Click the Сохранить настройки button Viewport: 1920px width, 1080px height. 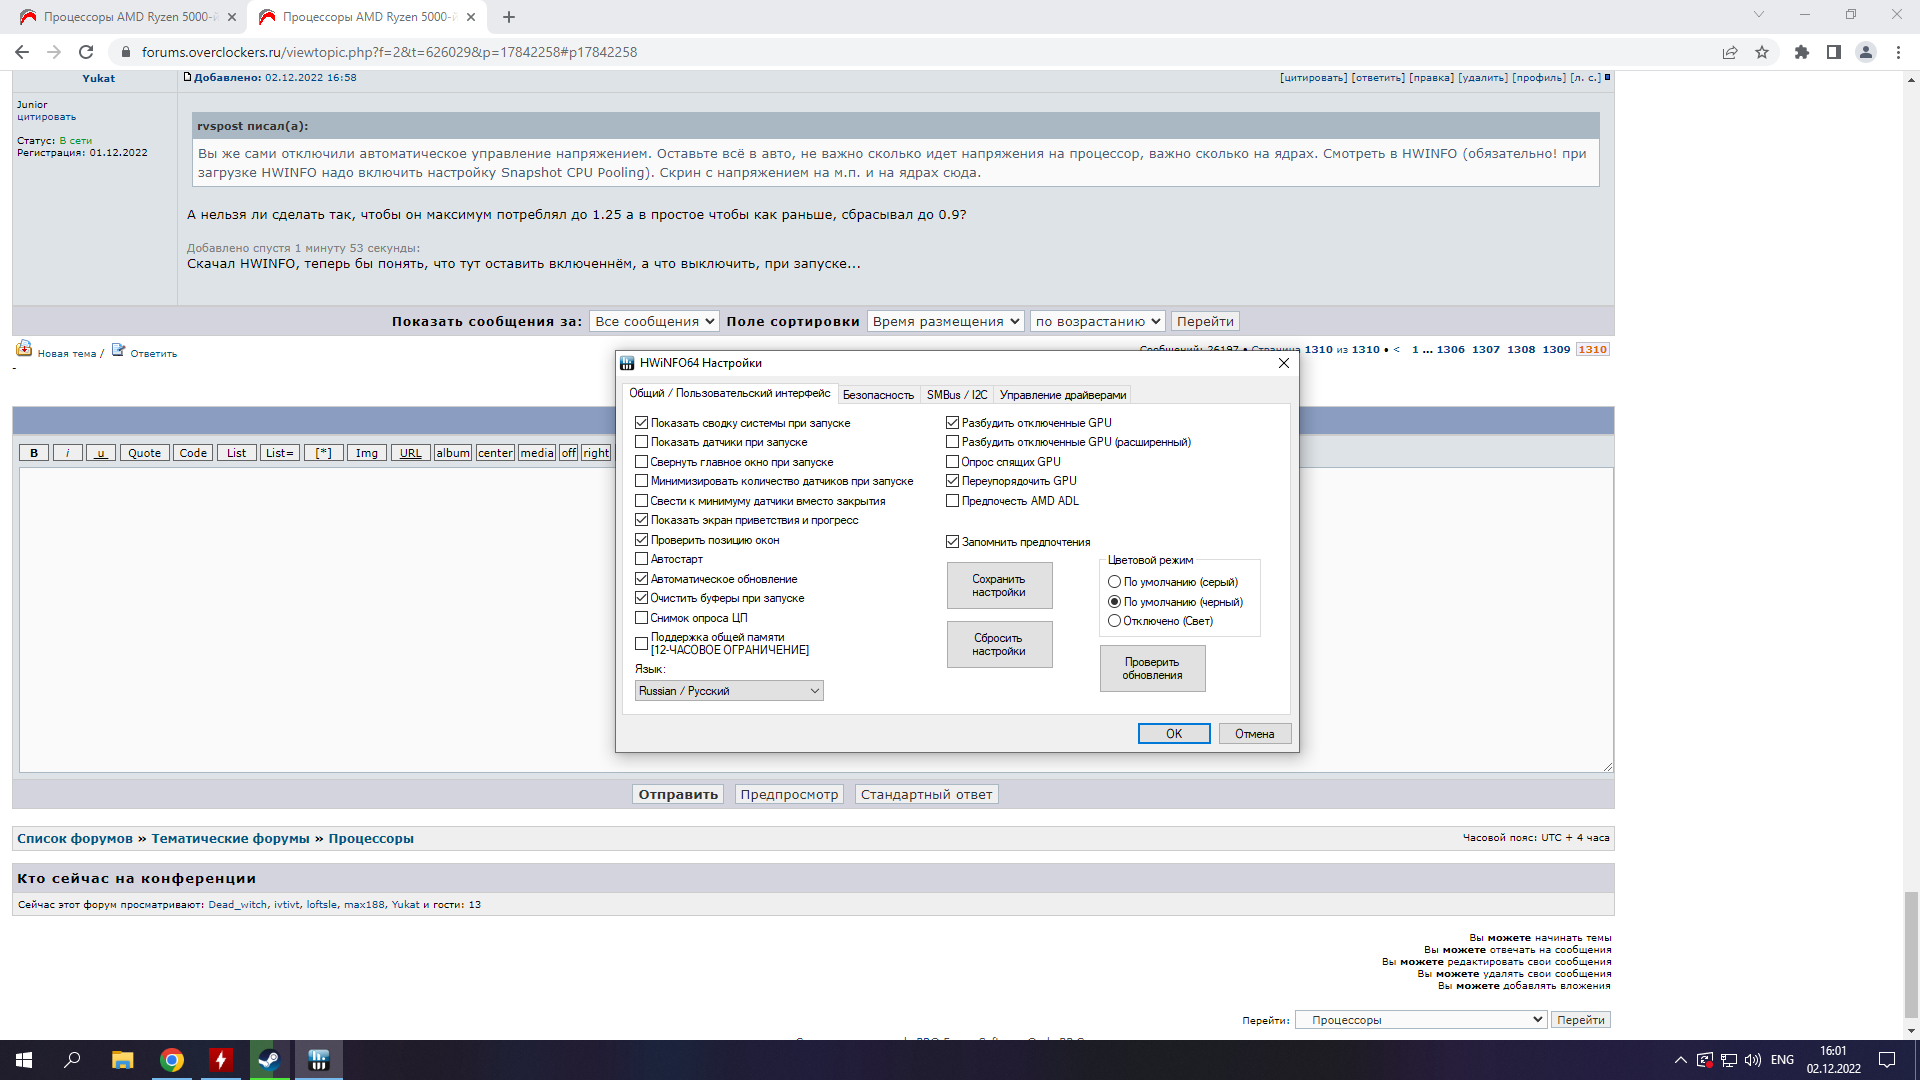coord(999,586)
